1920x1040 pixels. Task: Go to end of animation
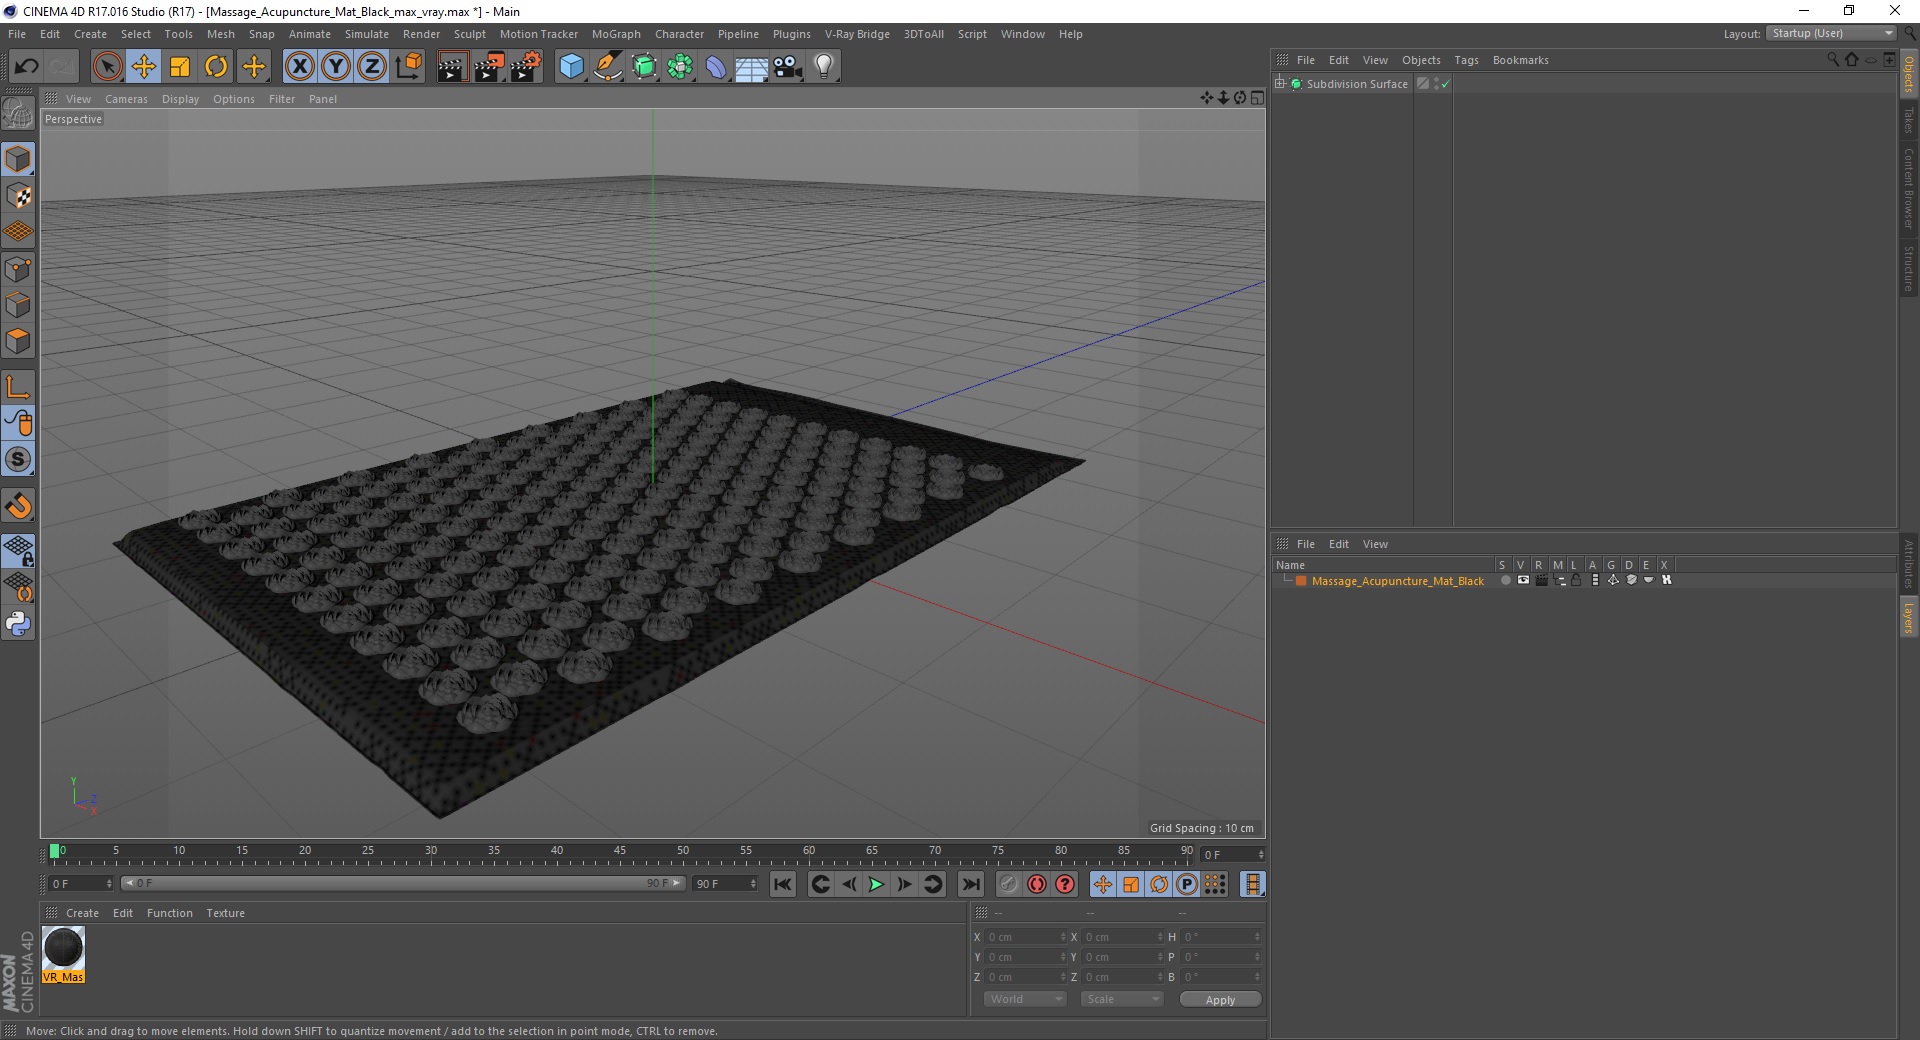click(x=970, y=884)
